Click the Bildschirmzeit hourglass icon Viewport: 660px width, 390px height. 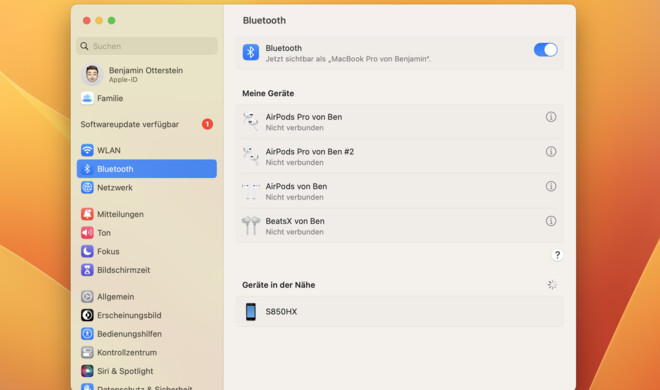pos(87,270)
